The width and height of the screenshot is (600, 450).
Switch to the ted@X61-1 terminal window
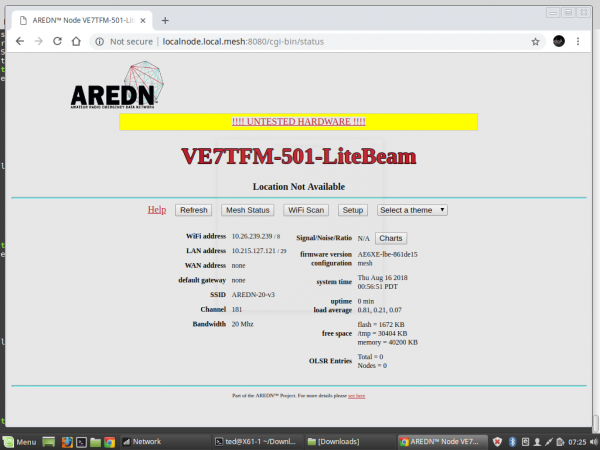tap(258, 442)
